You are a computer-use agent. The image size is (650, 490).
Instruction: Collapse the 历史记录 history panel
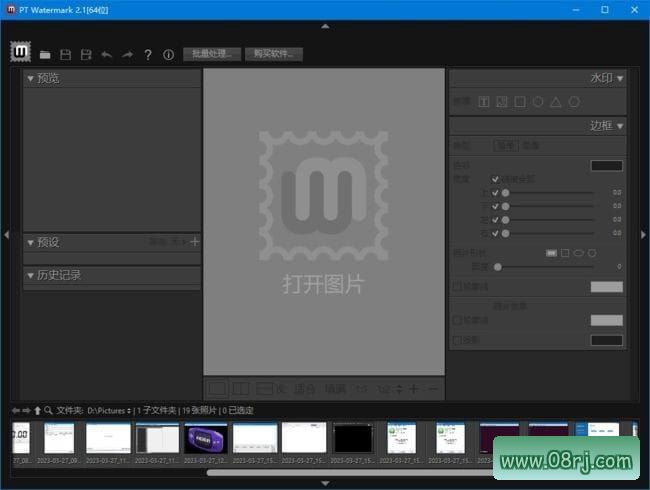(x=30, y=275)
